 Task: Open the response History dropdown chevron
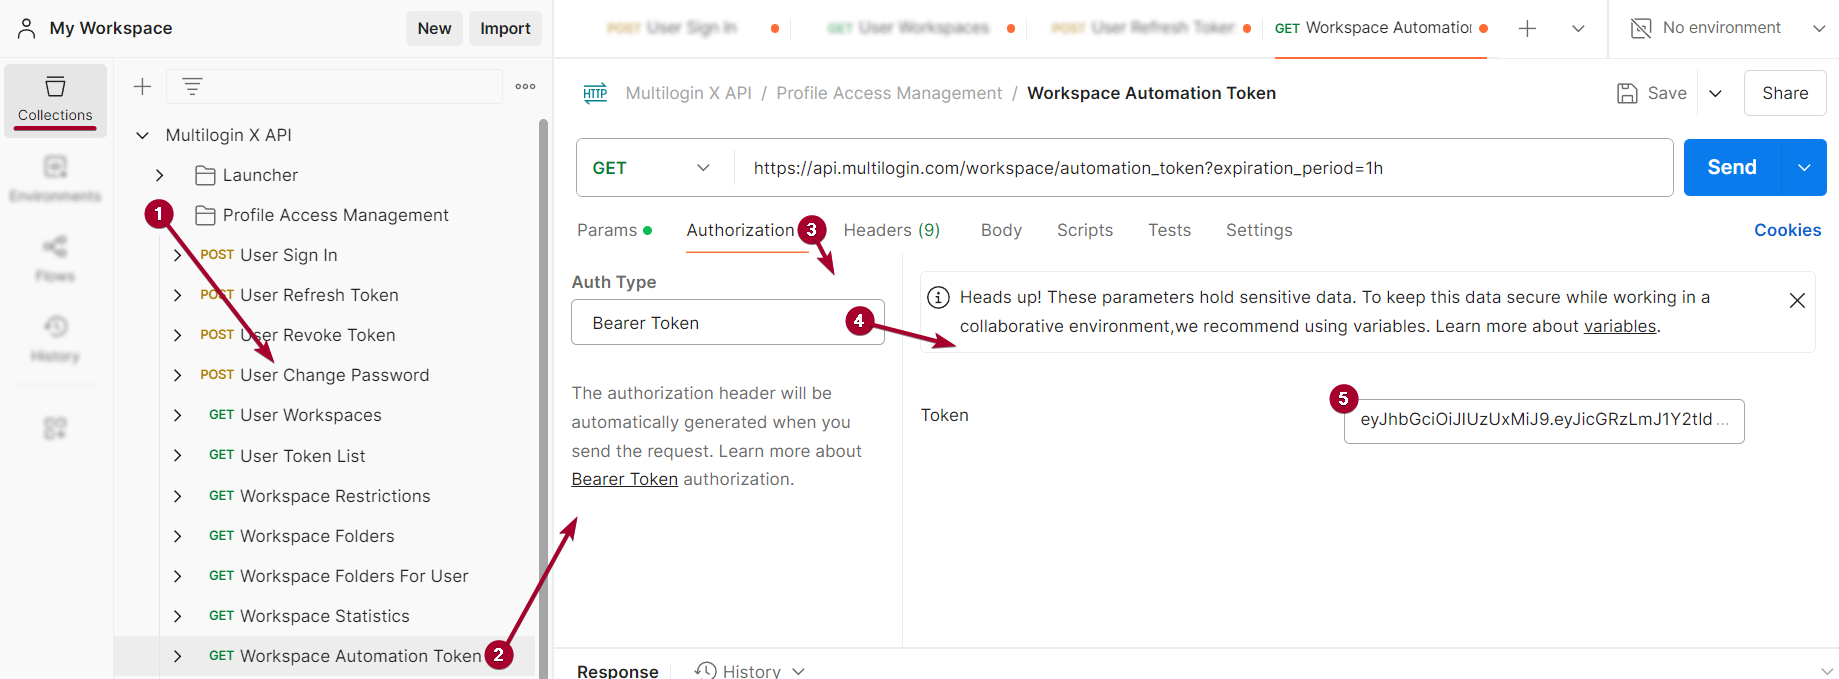pyautogui.click(x=799, y=671)
